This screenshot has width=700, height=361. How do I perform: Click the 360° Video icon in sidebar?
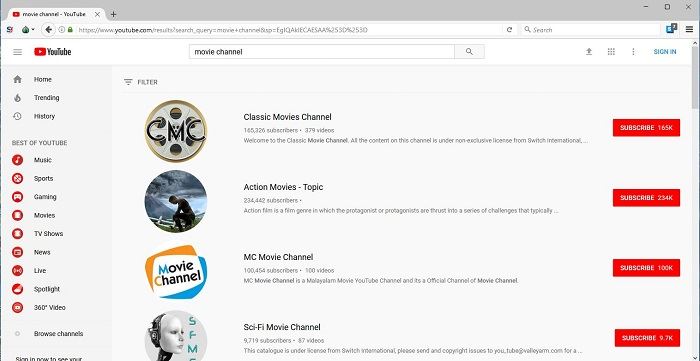pyautogui.click(x=17, y=307)
